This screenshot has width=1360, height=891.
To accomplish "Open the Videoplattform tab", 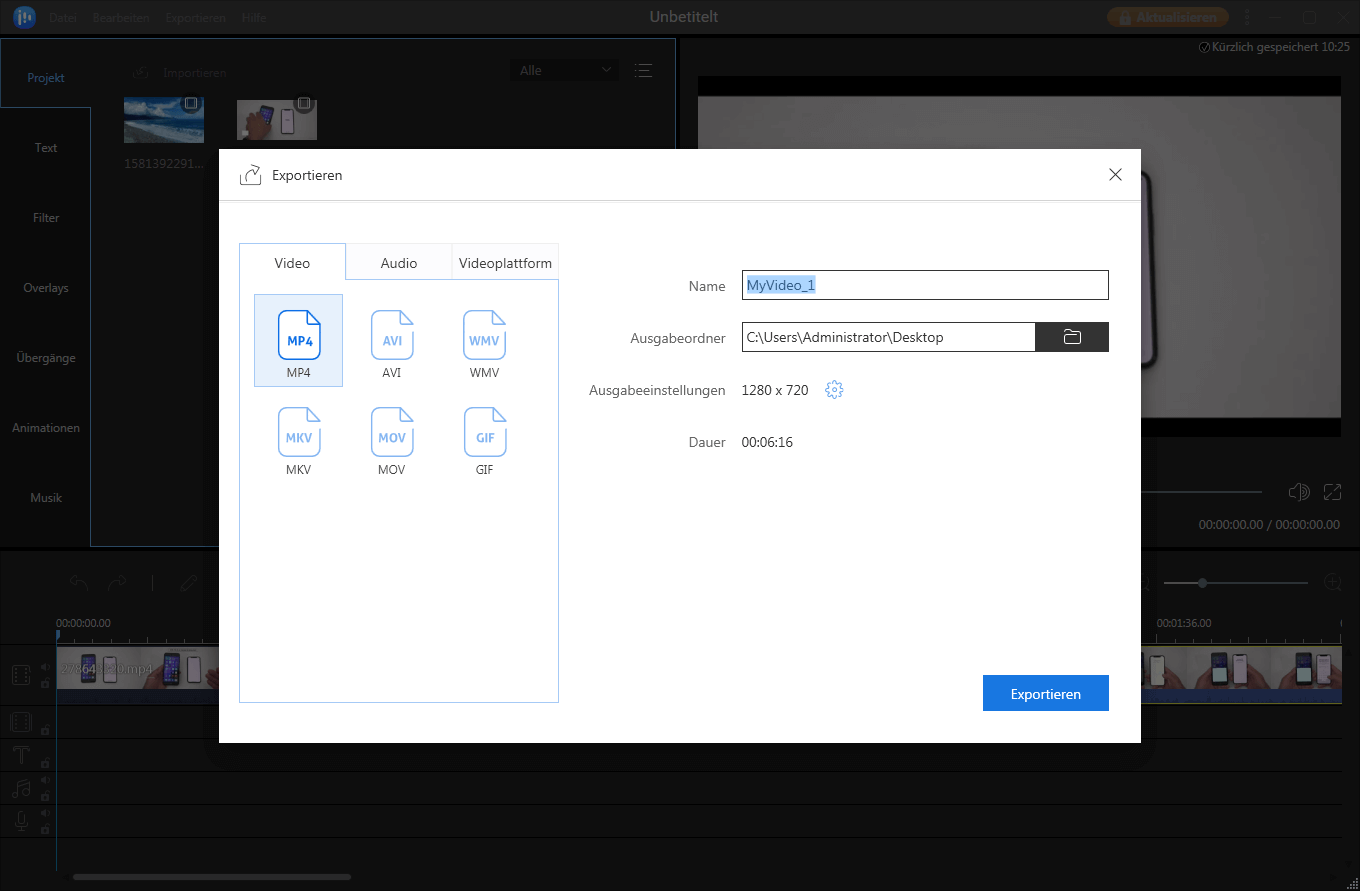I will point(505,263).
